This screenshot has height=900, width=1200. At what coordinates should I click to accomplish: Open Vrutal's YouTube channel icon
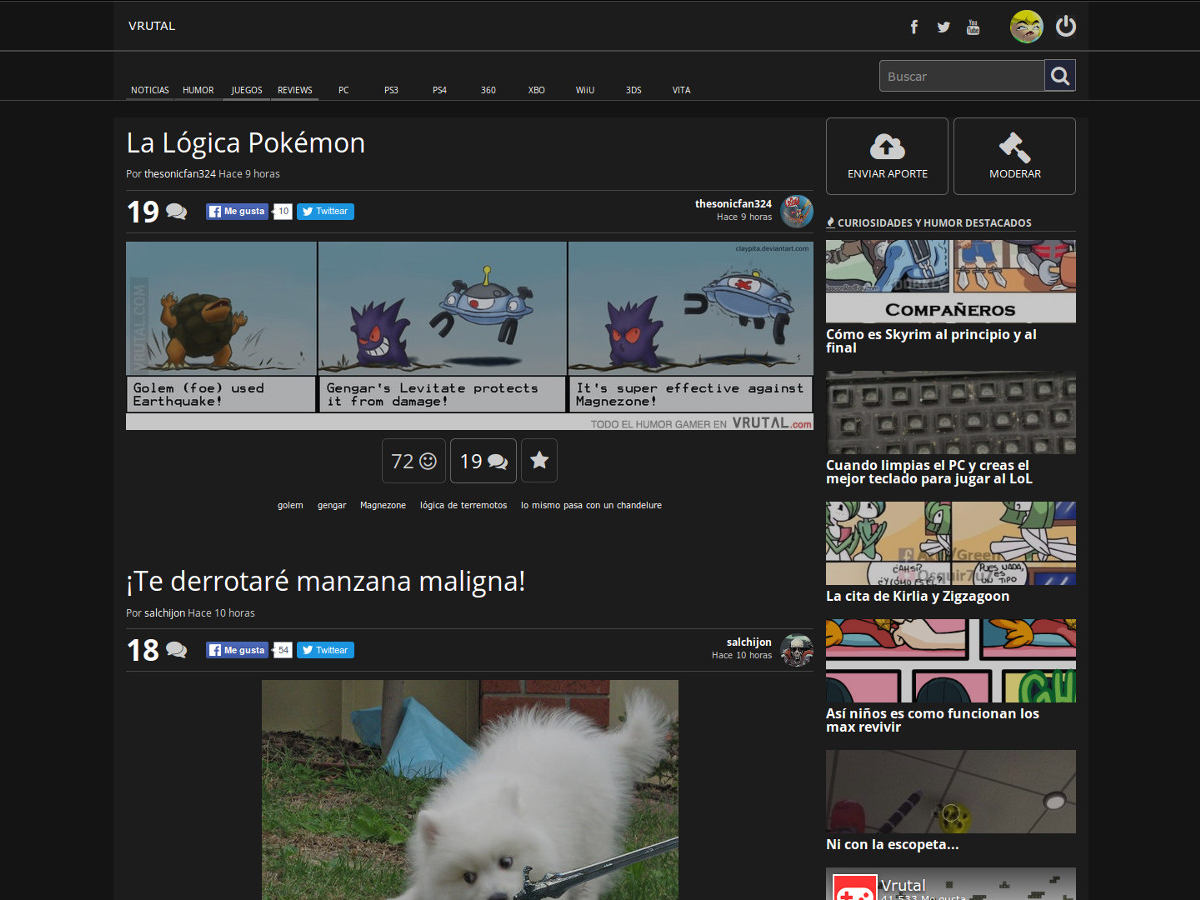pos(973,27)
